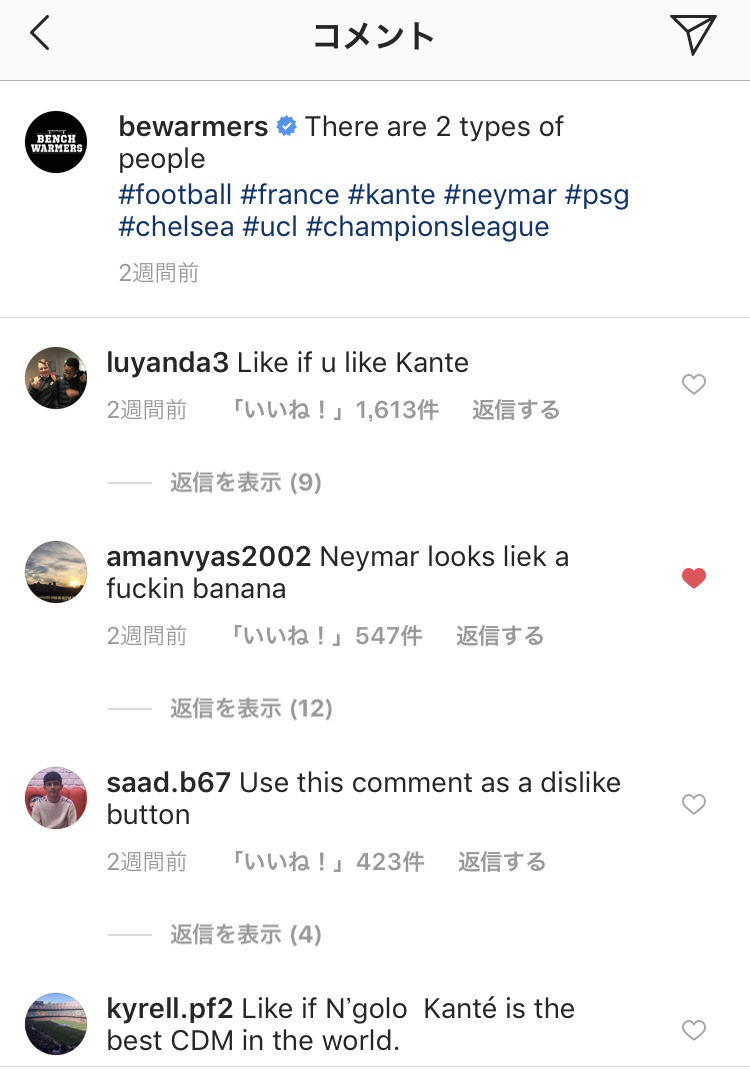Expand the 9 replies under luyanda3's comment
This screenshot has height=1072, width=750.
click(x=245, y=483)
